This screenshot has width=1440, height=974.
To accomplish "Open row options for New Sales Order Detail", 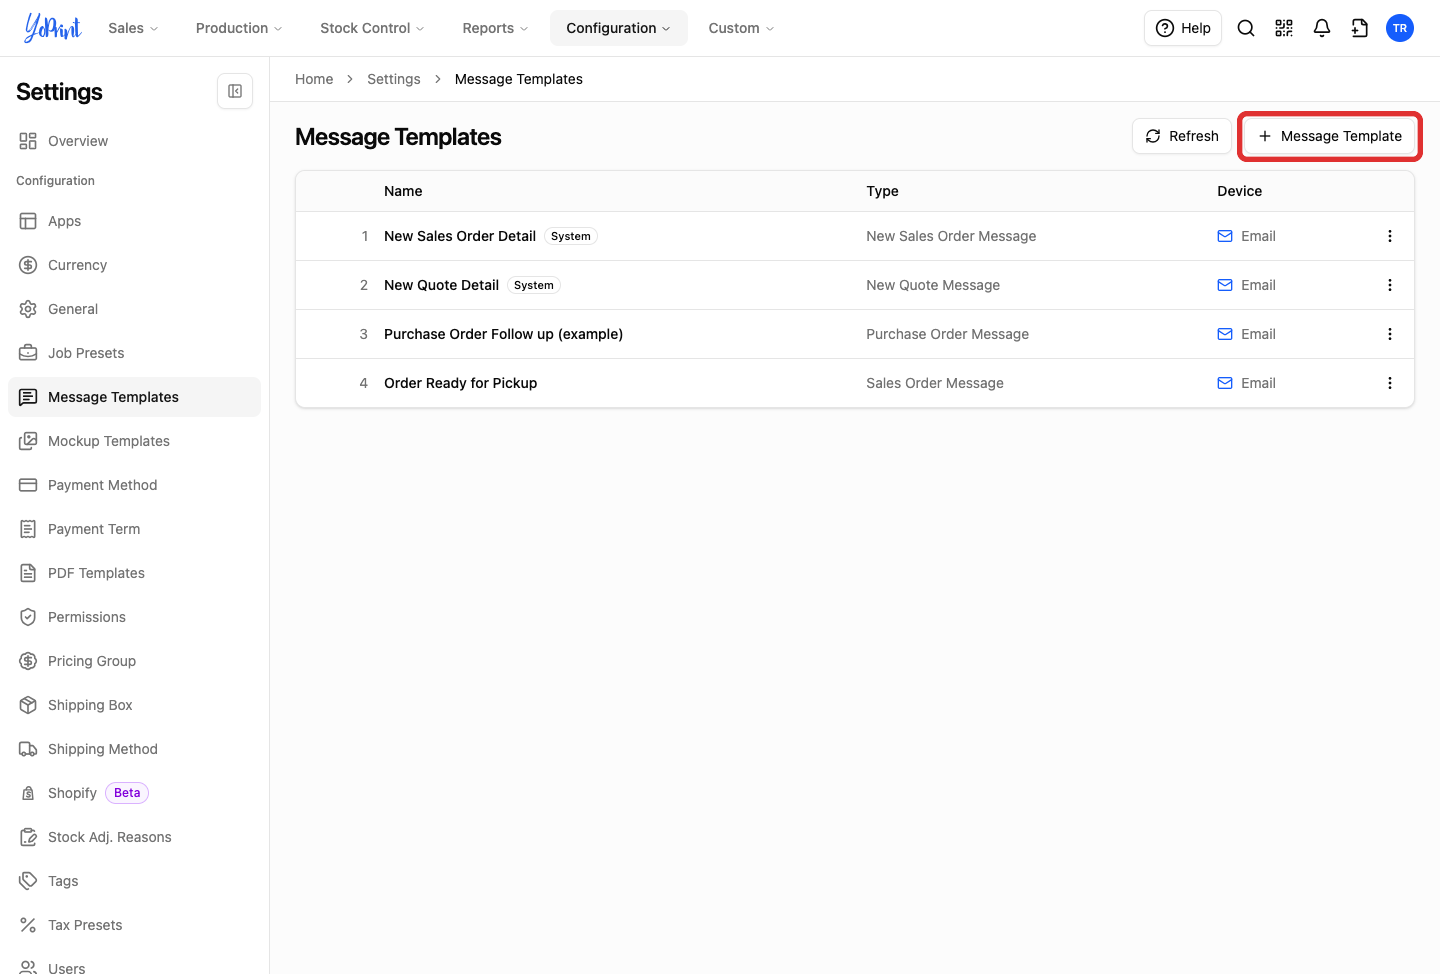I will (x=1390, y=236).
